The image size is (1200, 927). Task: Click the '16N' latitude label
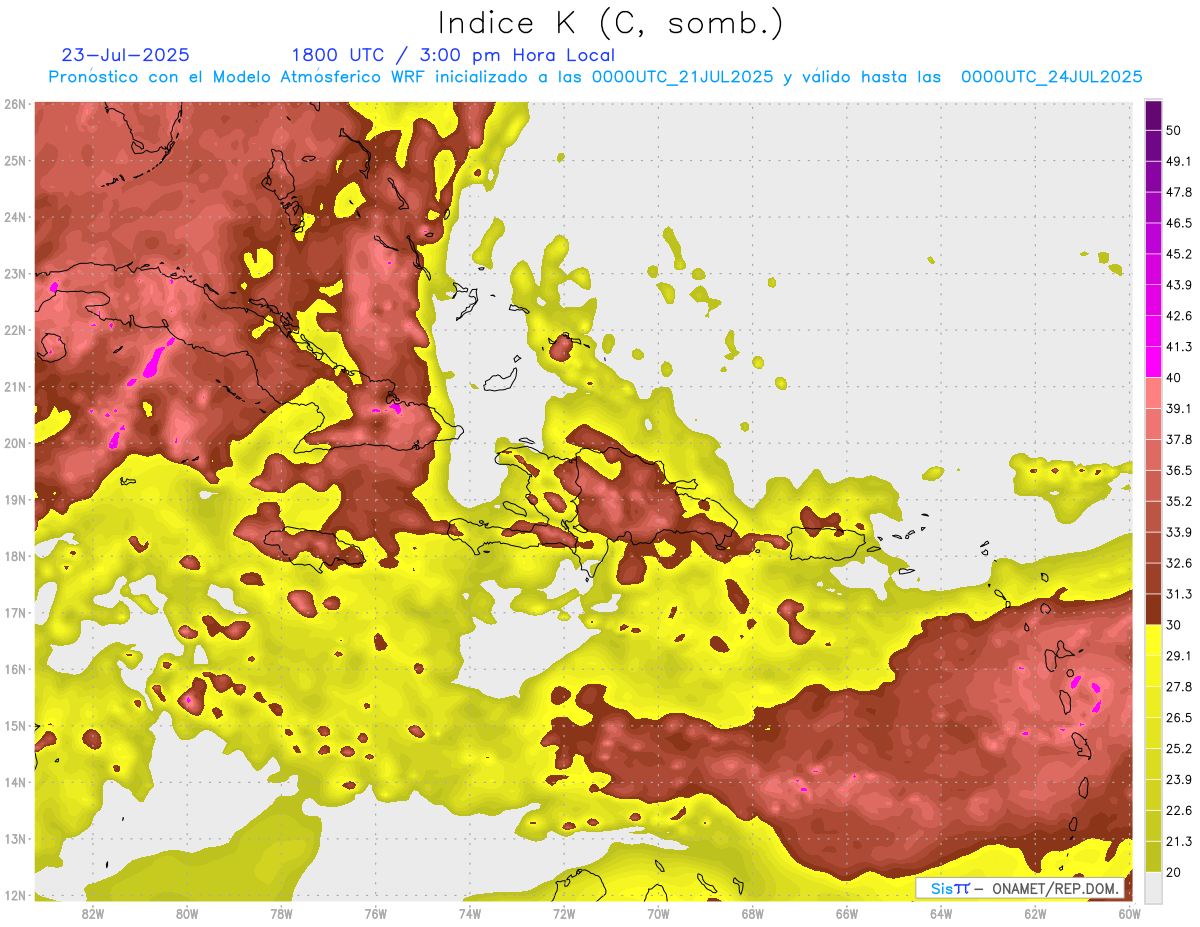click(15, 669)
